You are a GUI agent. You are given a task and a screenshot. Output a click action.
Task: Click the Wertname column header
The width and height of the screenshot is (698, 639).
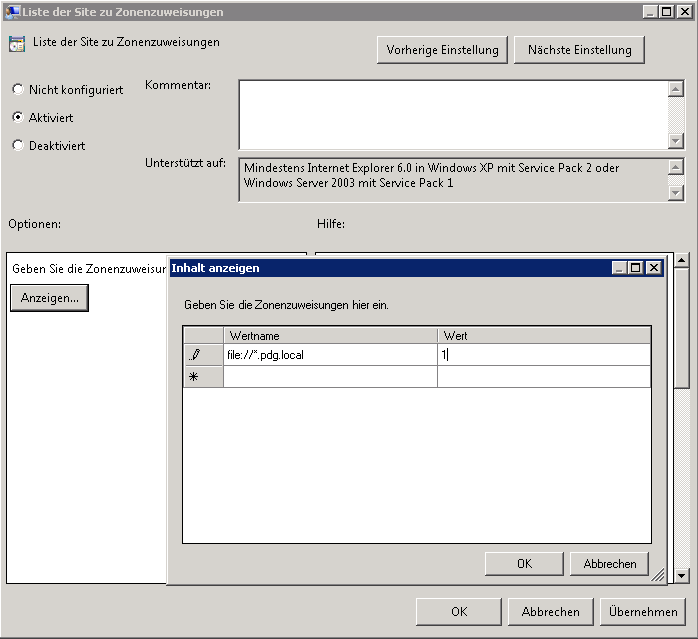click(330, 335)
